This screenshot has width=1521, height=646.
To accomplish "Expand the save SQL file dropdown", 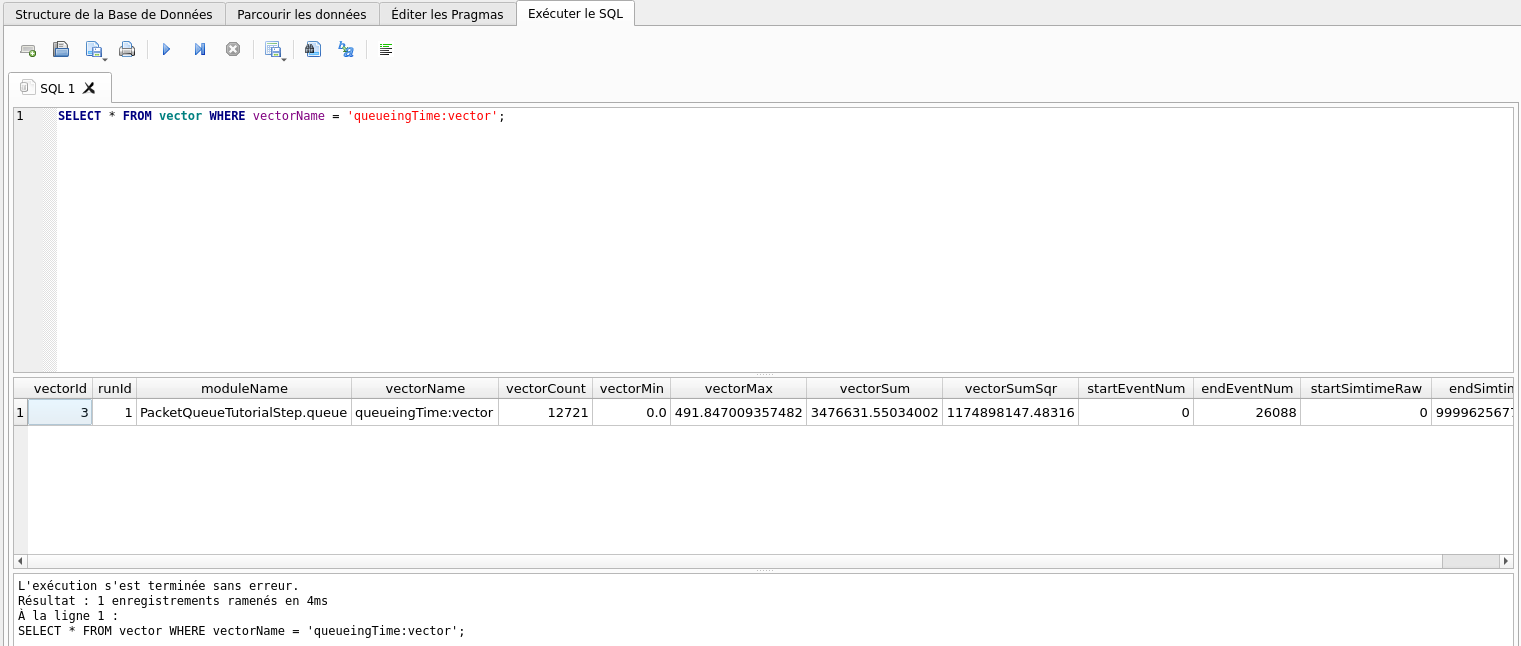I will (x=104, y=58).
